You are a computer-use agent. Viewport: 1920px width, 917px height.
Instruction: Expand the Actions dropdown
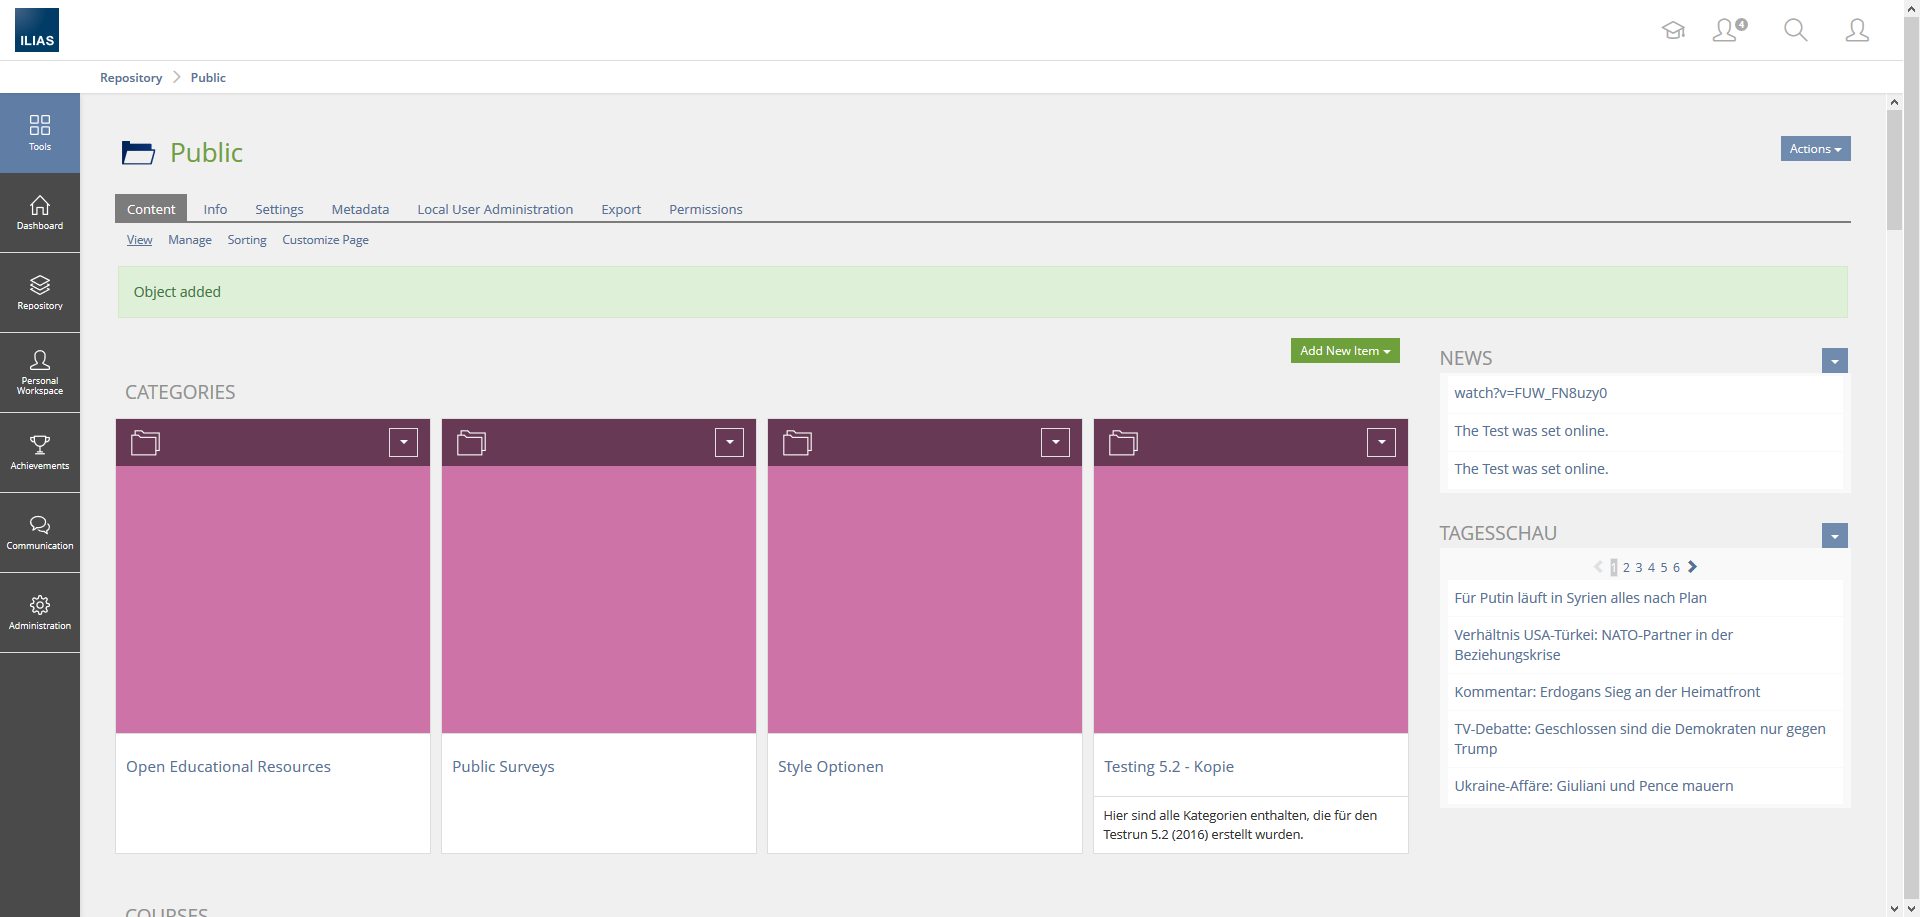1815,149
